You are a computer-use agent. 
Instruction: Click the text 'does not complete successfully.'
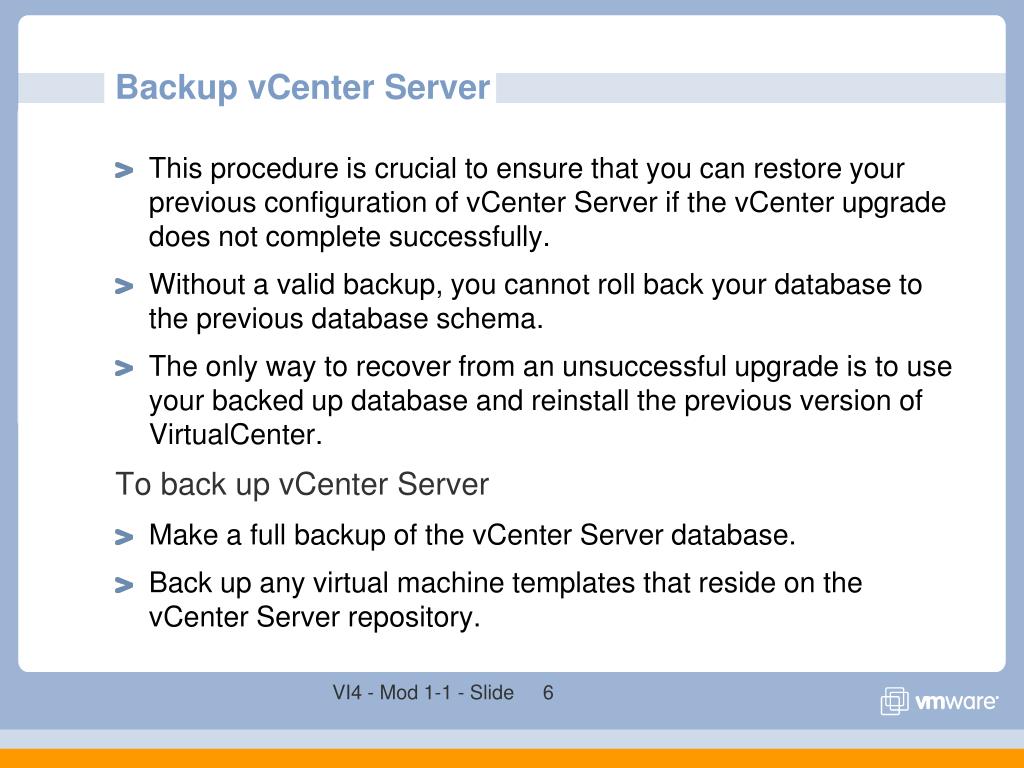click(x=349, y=236)
